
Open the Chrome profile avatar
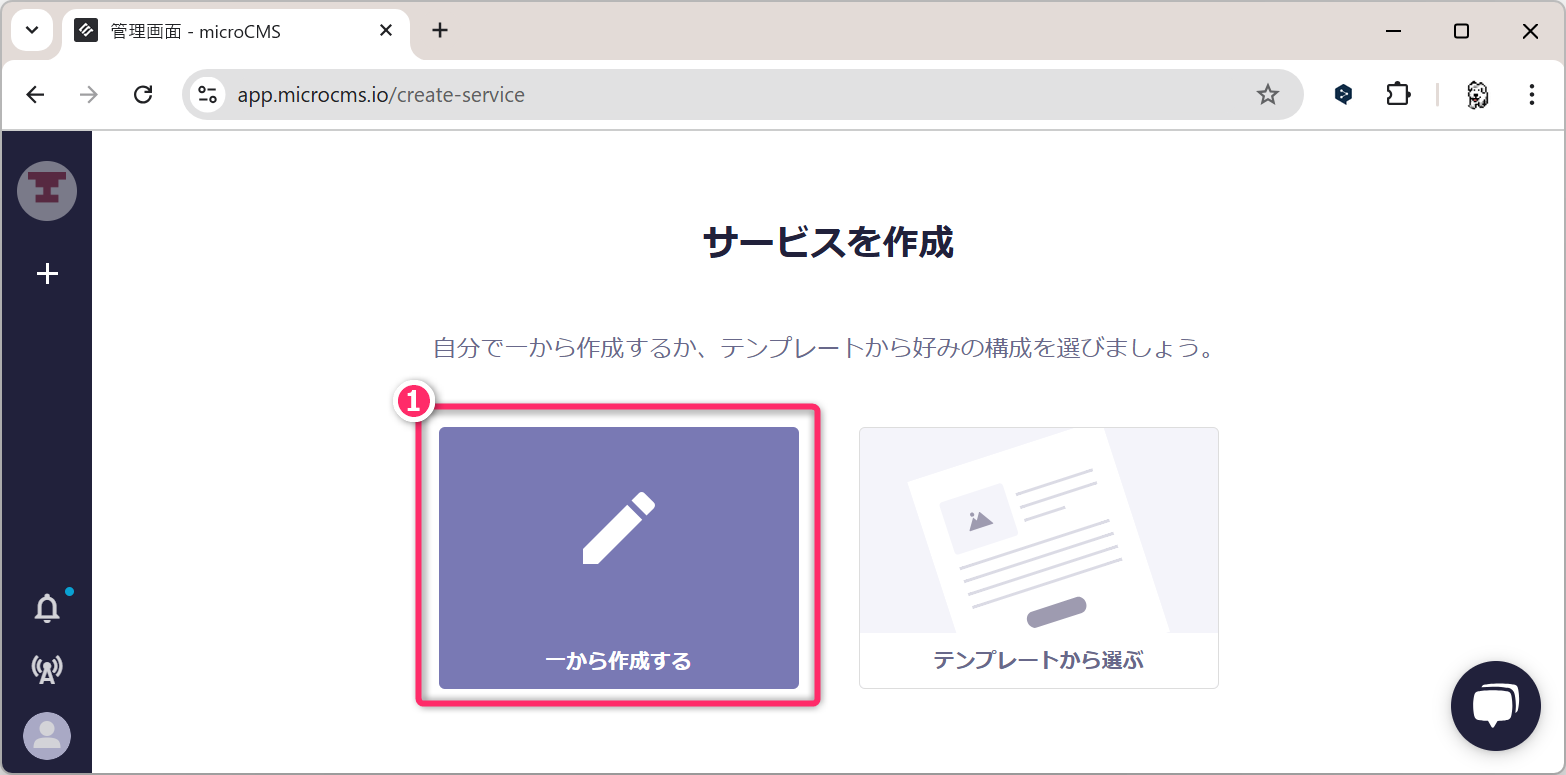1477,95
